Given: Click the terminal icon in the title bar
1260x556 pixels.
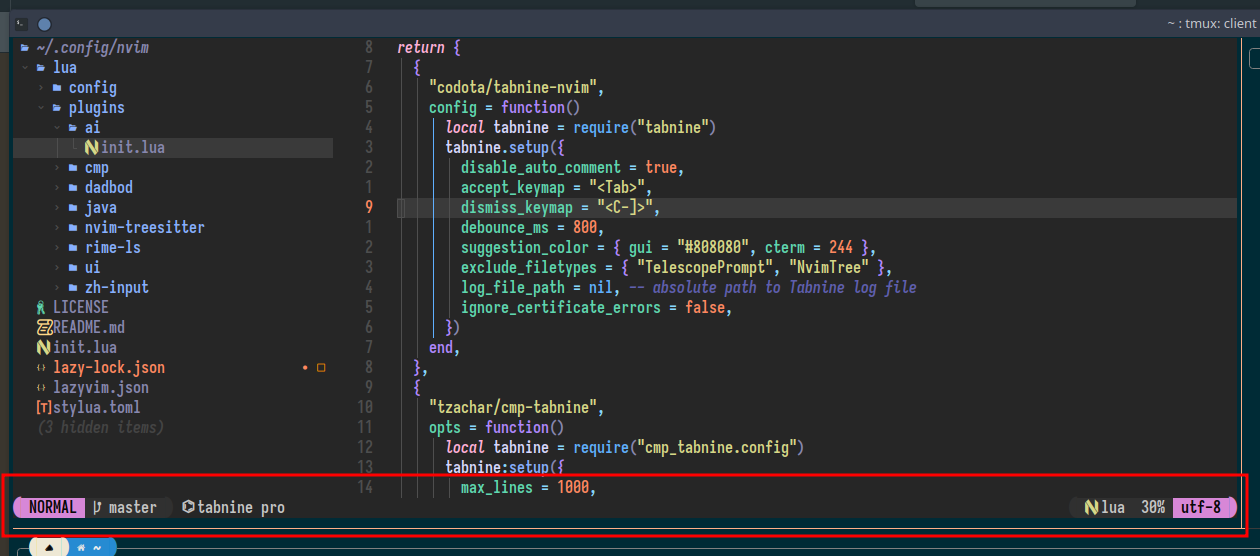Looking at the screenshot, I should pos(21,24).
